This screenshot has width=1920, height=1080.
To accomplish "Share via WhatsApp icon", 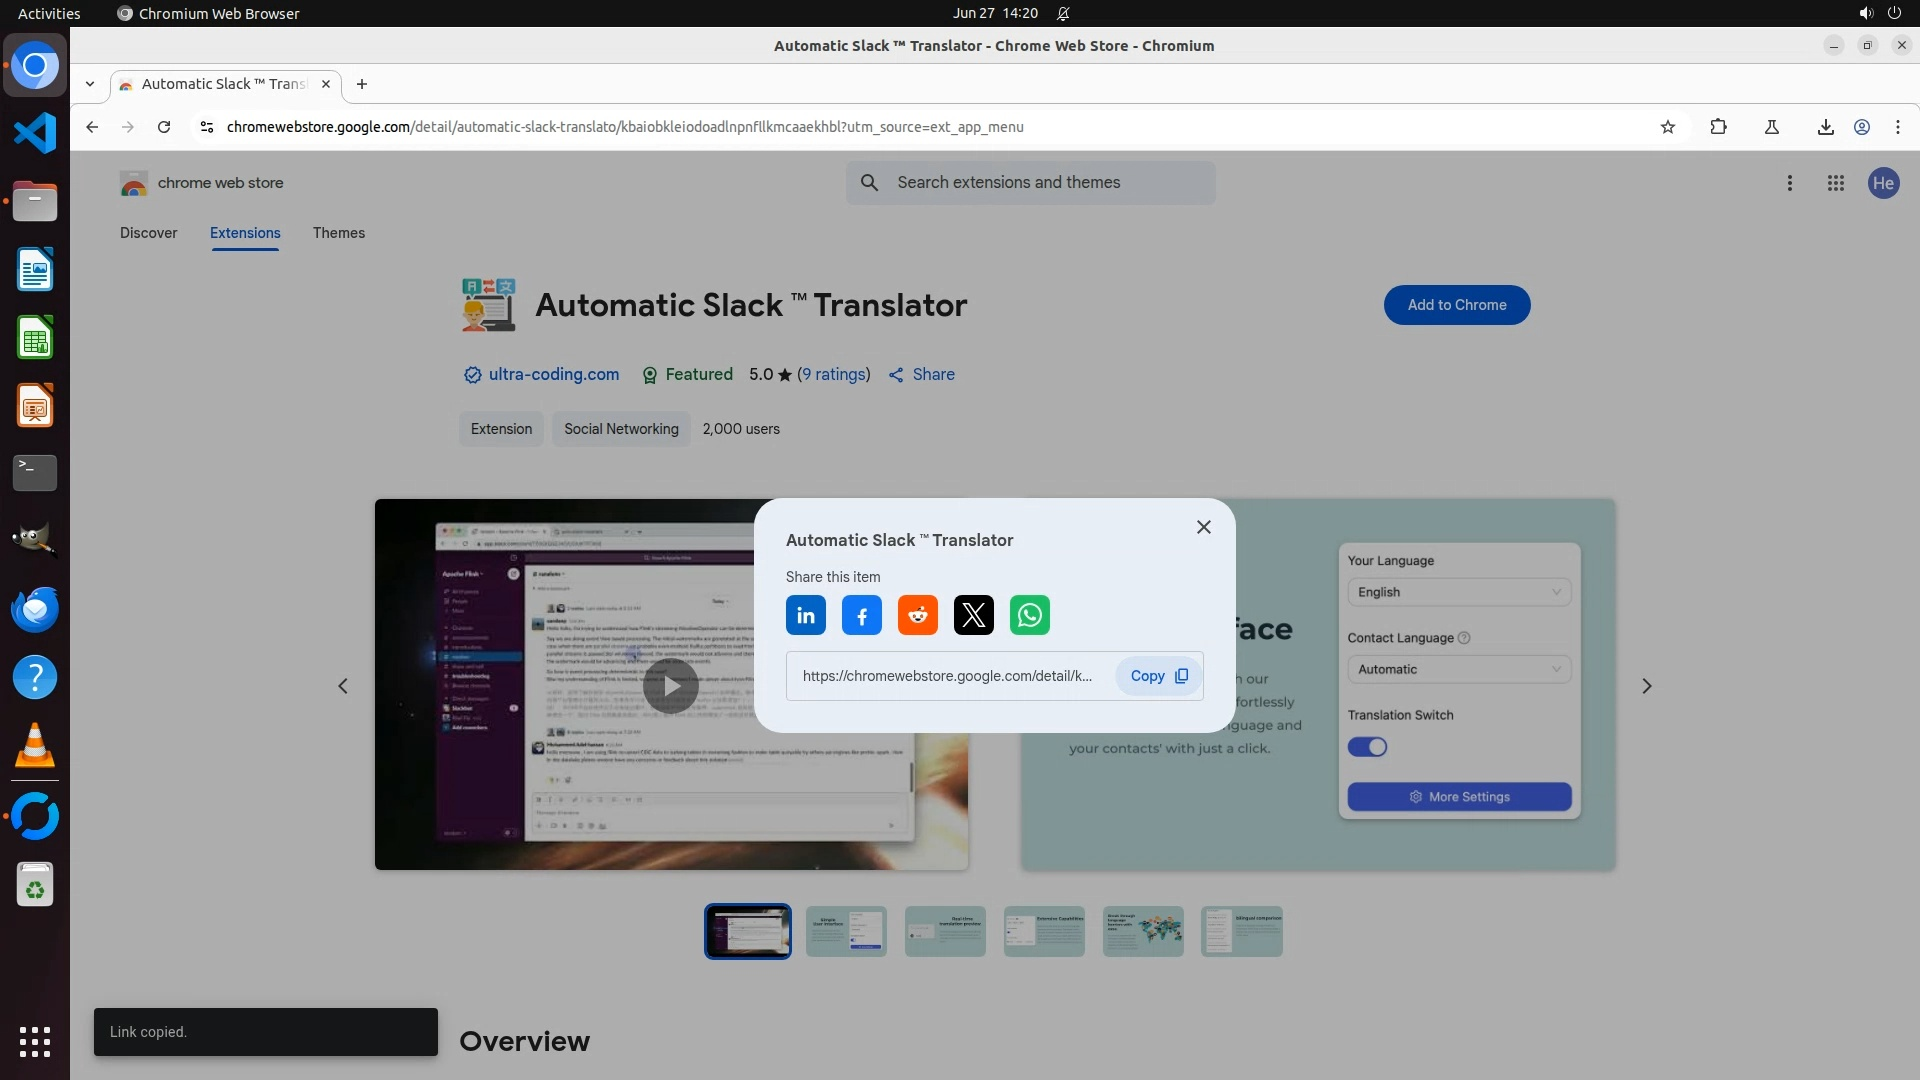I will (x=1029, y=615).
